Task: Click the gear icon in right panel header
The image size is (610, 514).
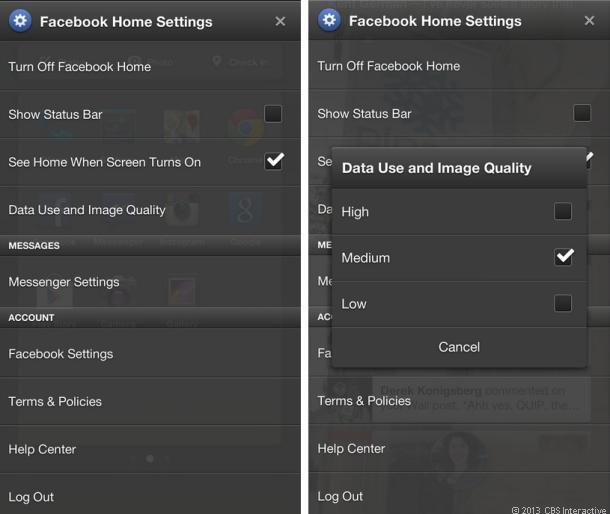Action: [x=329, y=20]
